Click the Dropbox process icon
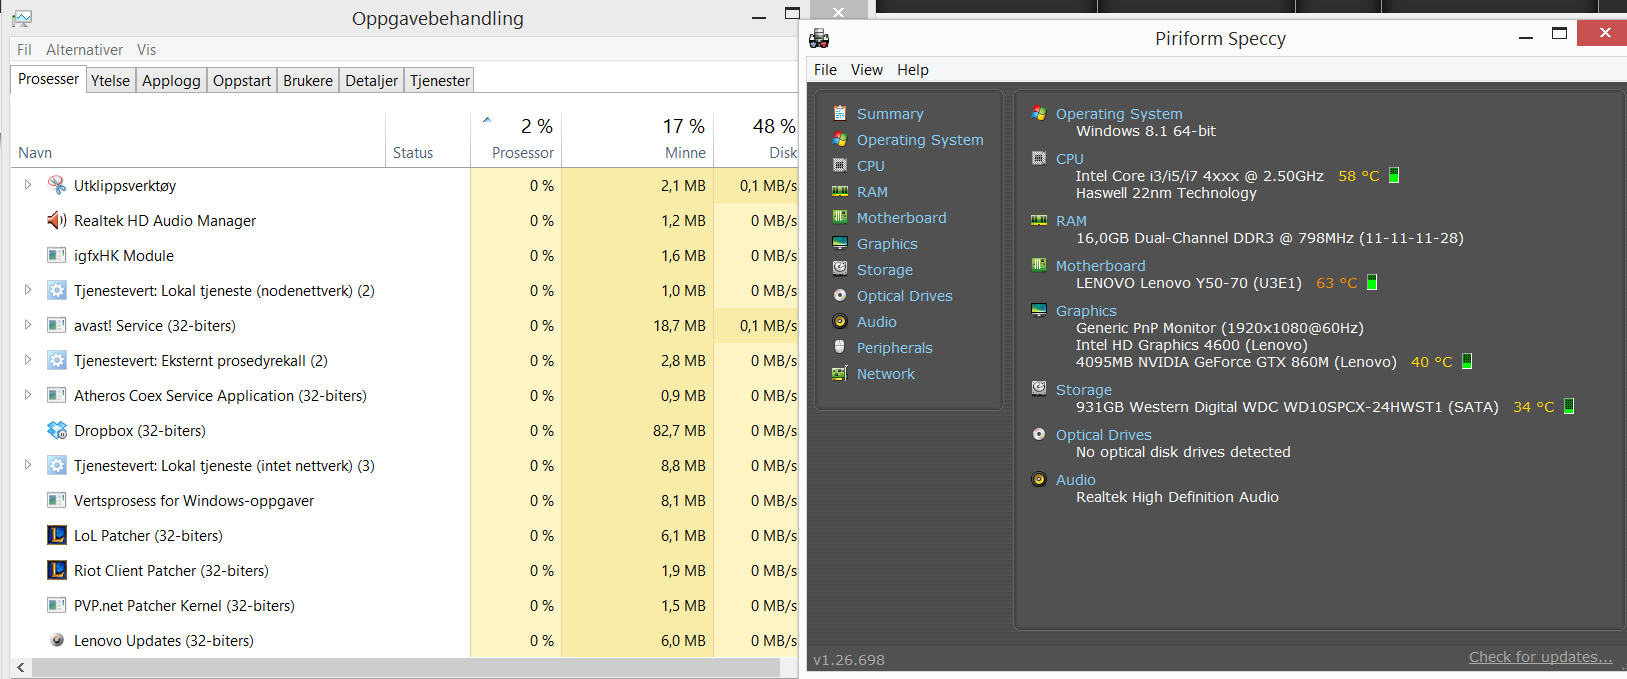The height and width of the screenshot is (679, 1627). click(x=57, y=430)
